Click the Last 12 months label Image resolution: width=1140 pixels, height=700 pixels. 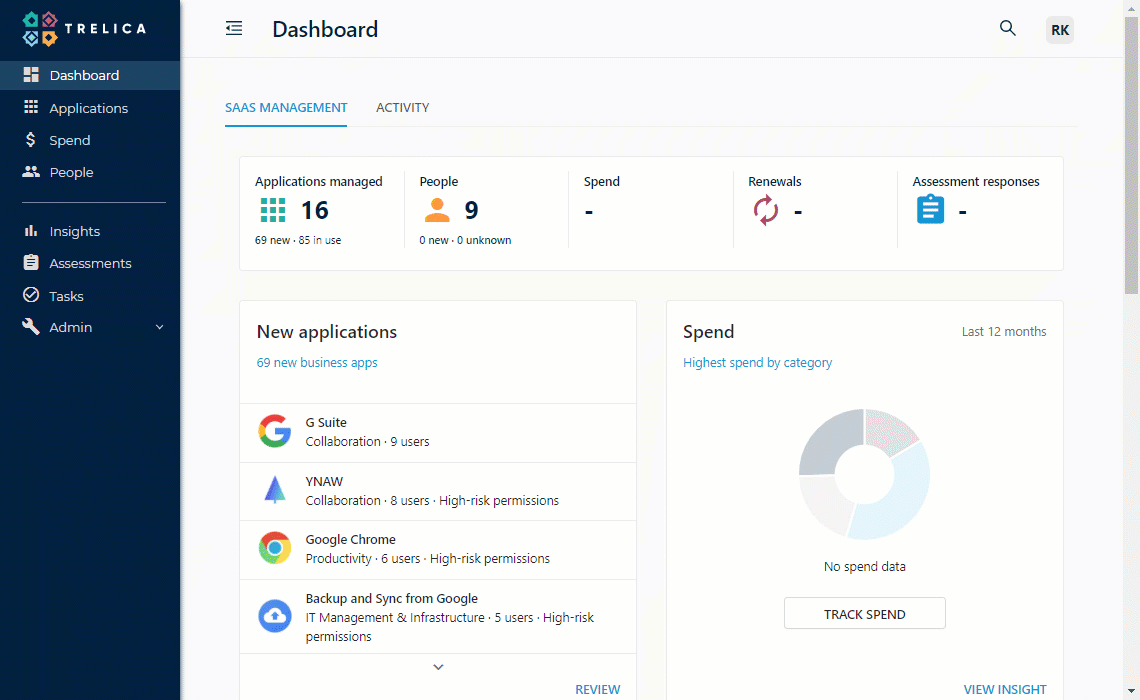(1004, 331)
